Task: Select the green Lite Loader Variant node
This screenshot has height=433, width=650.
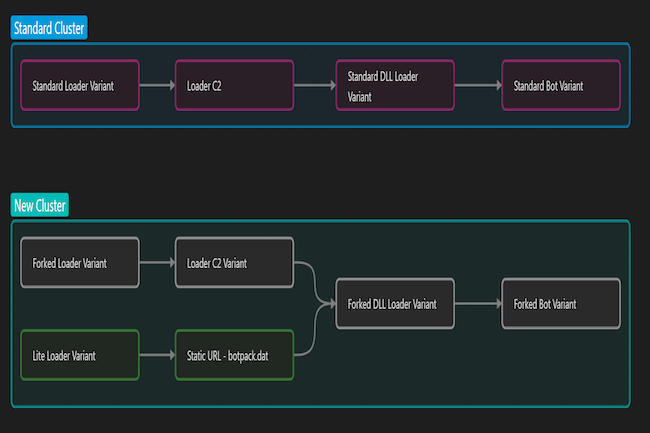Action: point(80,355)
